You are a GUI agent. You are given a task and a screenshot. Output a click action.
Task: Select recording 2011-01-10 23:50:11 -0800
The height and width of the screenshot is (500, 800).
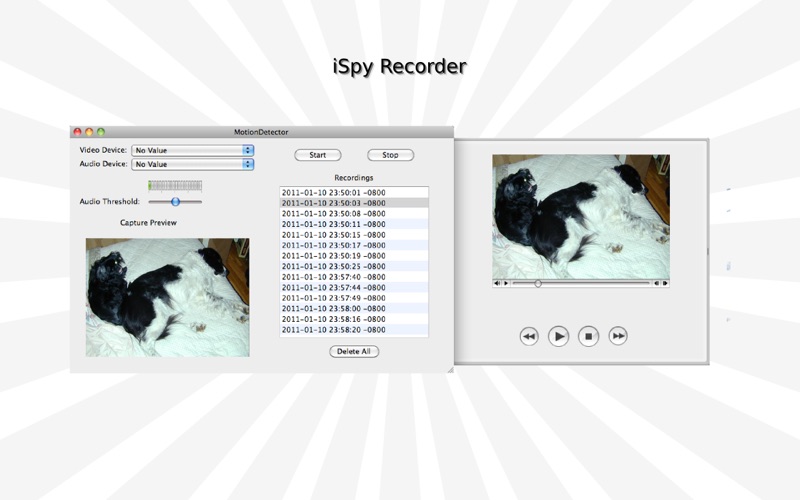point(354,224)
